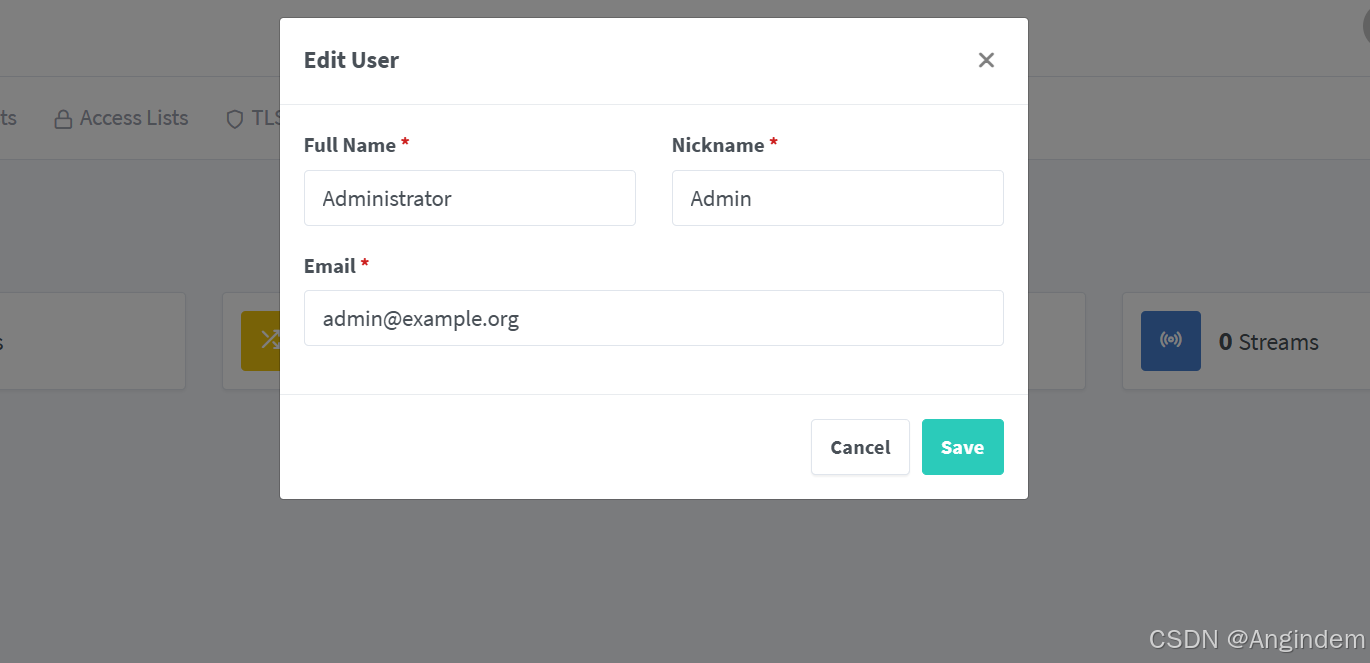Viewport: 1370px width, 663px height.
Task: Open the 0 Streams dashboard card
Action: [1246, 341]
